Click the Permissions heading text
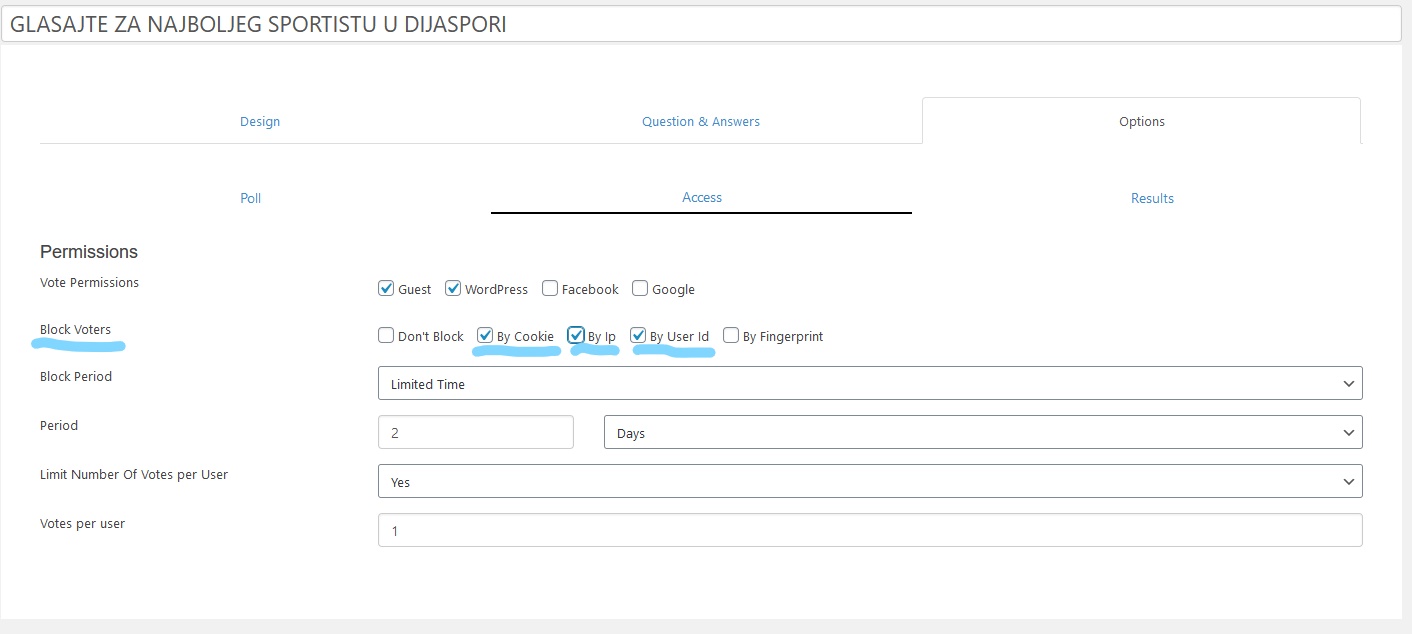 pos(89,252)
